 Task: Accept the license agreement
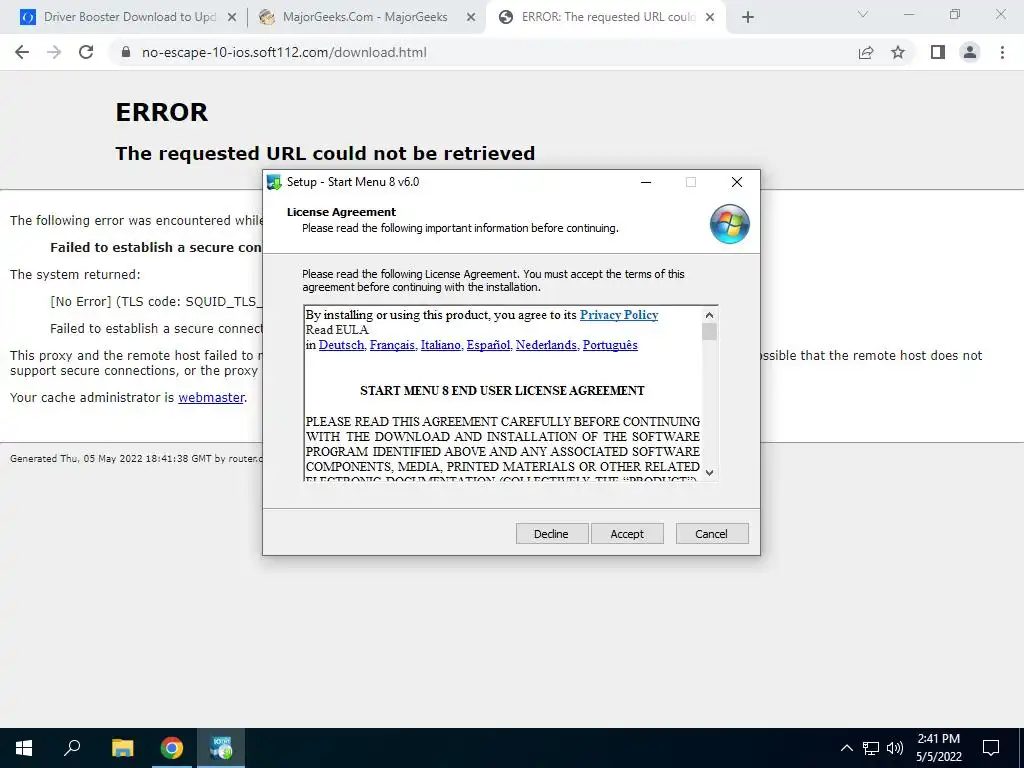tap(627, 534)
